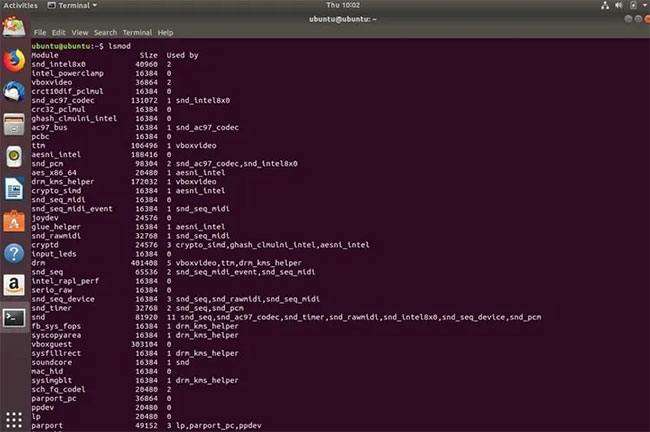Open Firefox from the dock
This screenshot has height=432, width=650.
click(x=15, y=61)
